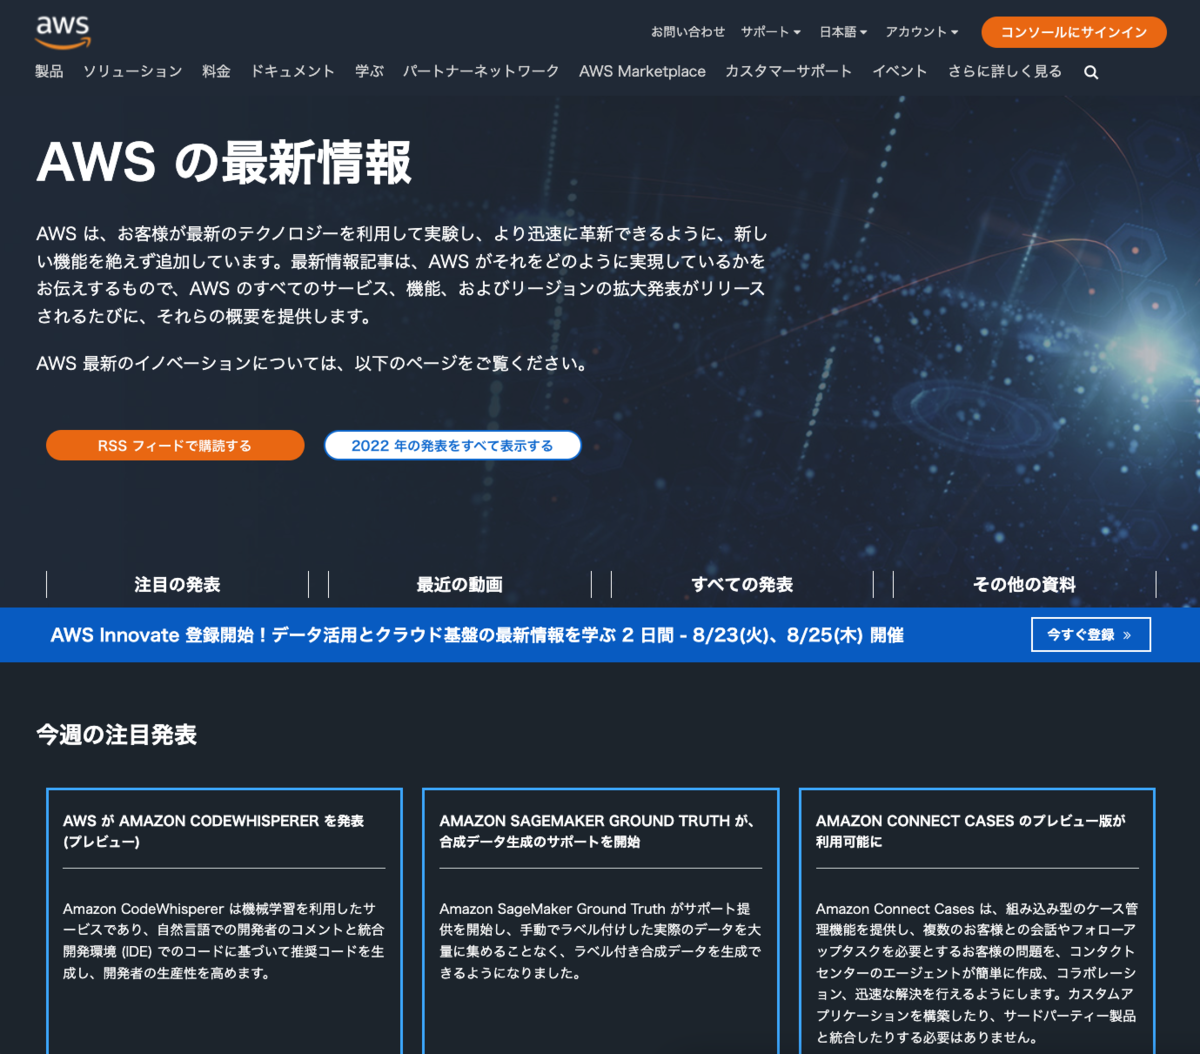
Task: Click 2022 年の発表をすべて表示する button
Action: (452, 445)
